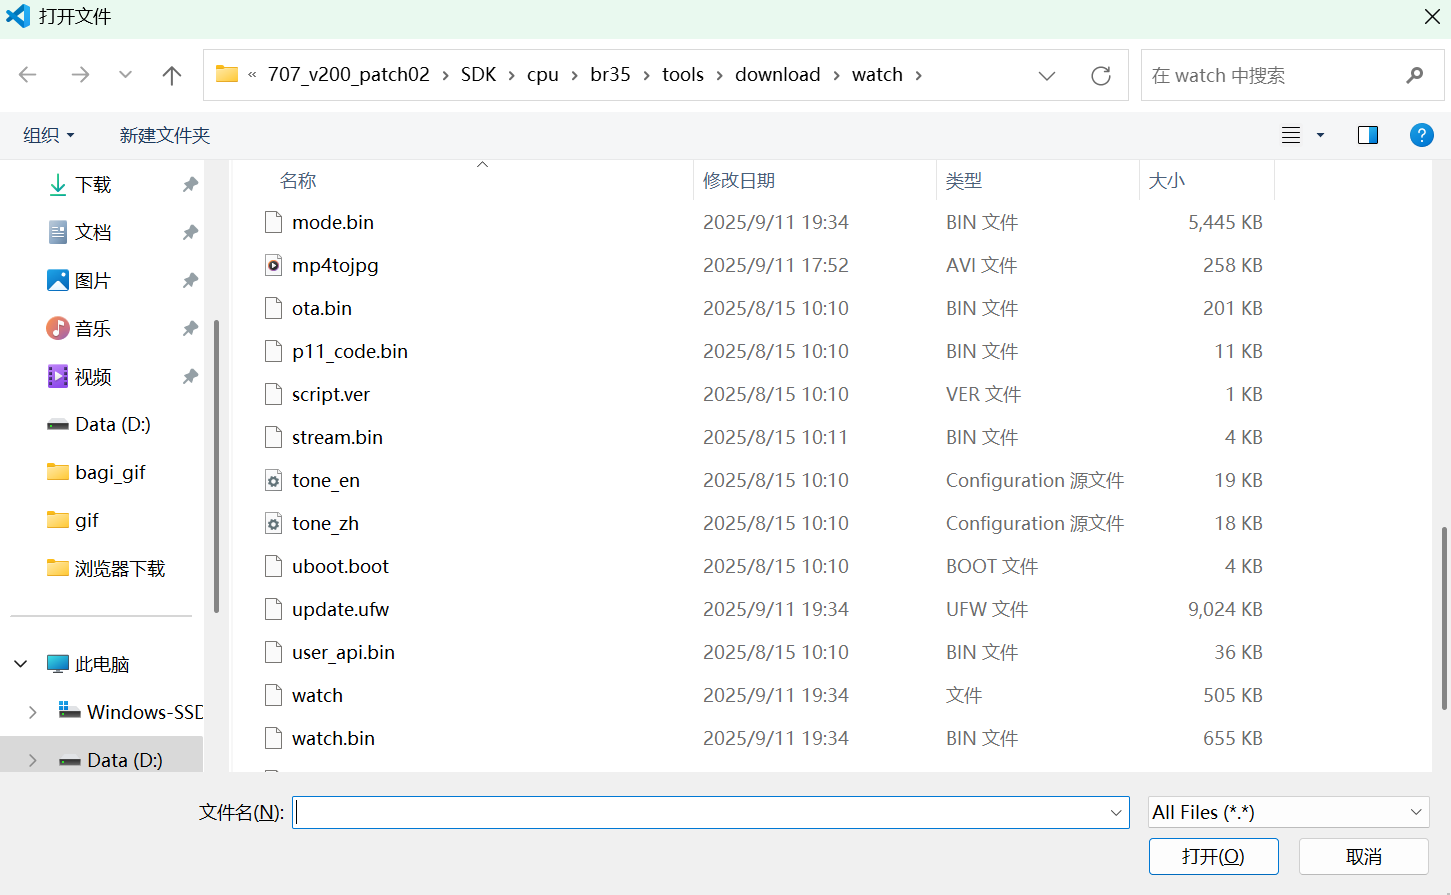Toggle the preview pane
Screen dimensions: 1451x895
pyautogui.click(x=1368, y=135)
